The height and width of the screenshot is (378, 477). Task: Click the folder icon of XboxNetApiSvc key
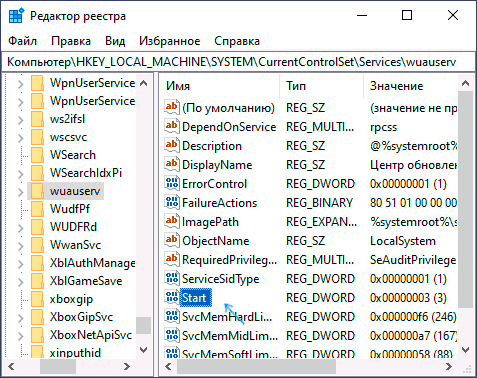(37, 335)
